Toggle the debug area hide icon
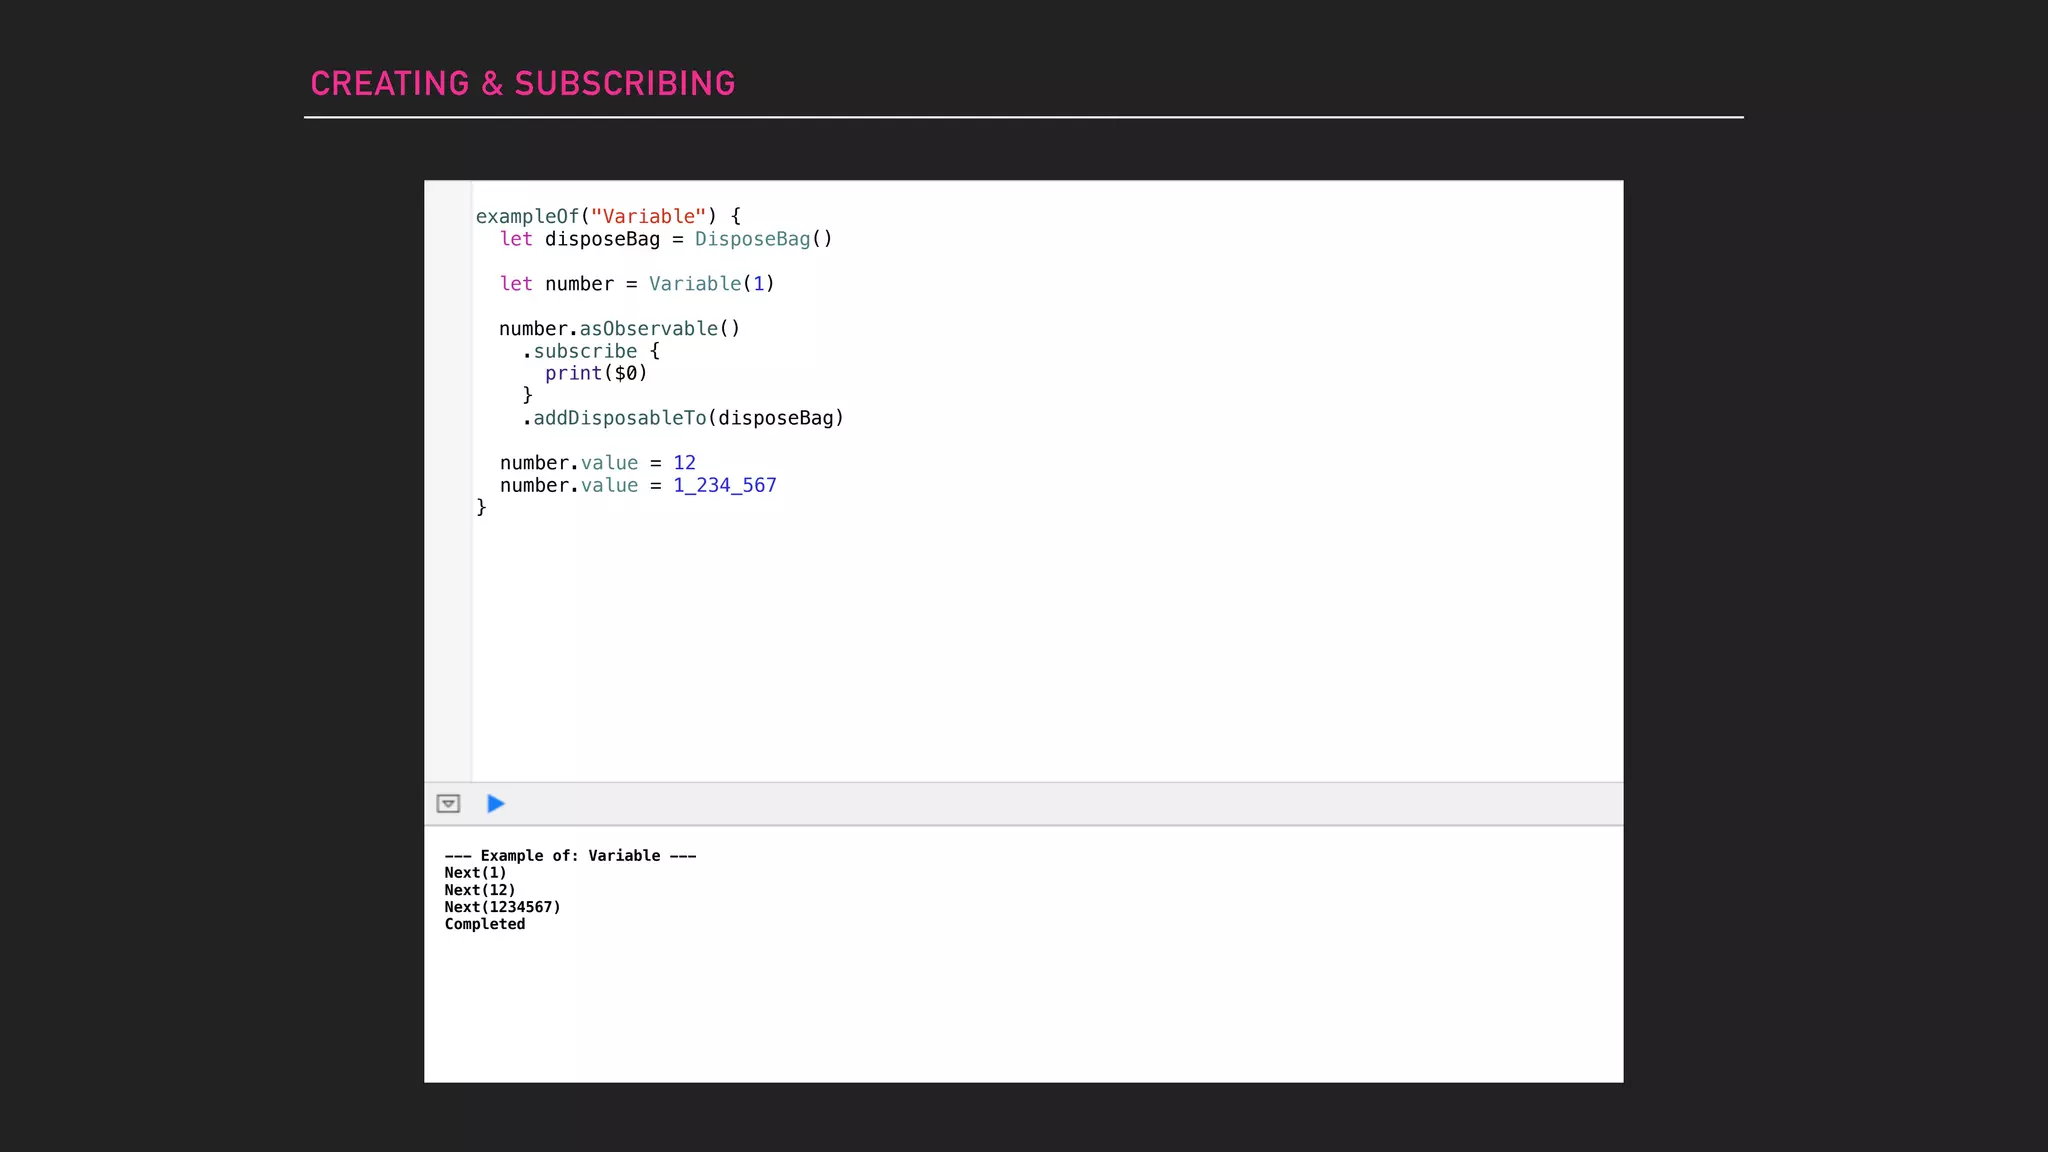 [x=448, y=804]
